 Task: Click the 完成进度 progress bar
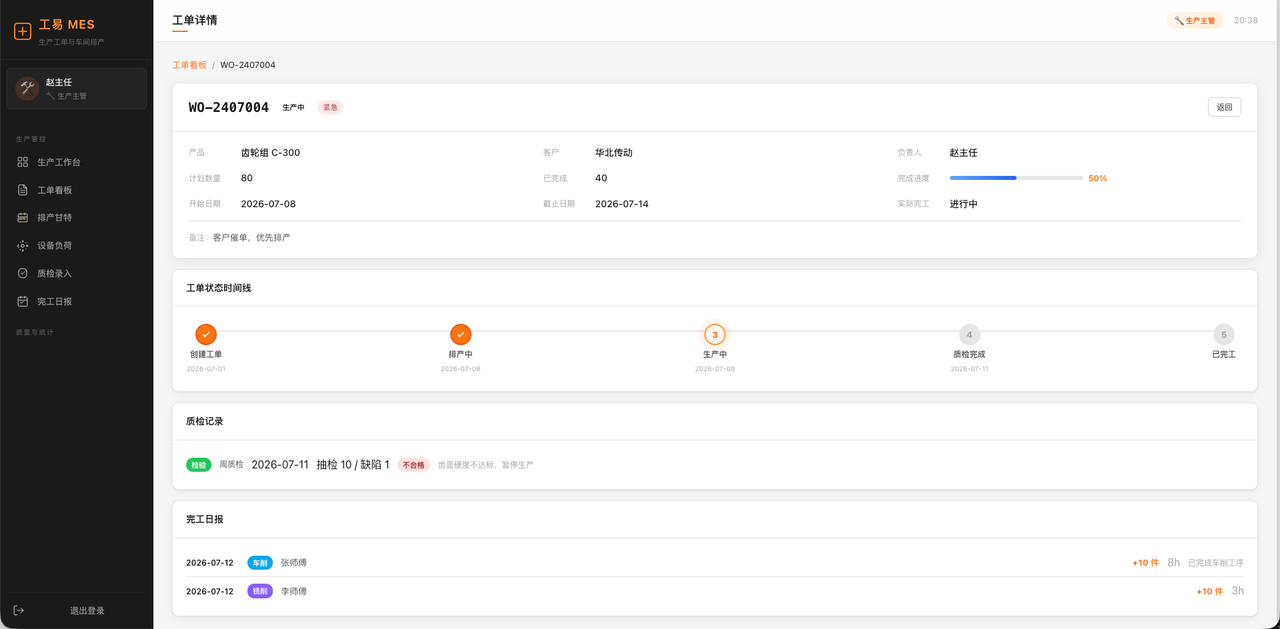tap(1016, 178)
